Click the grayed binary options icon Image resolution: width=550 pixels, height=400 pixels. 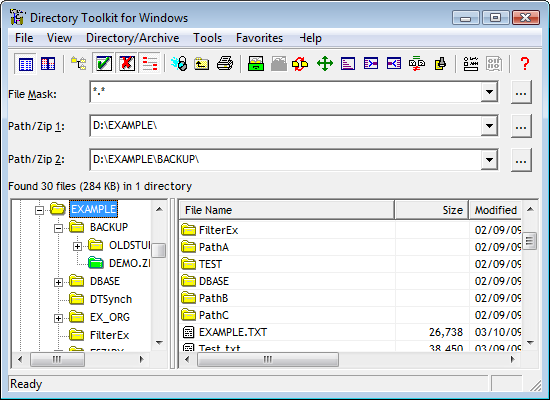click(x=494, y=64)
